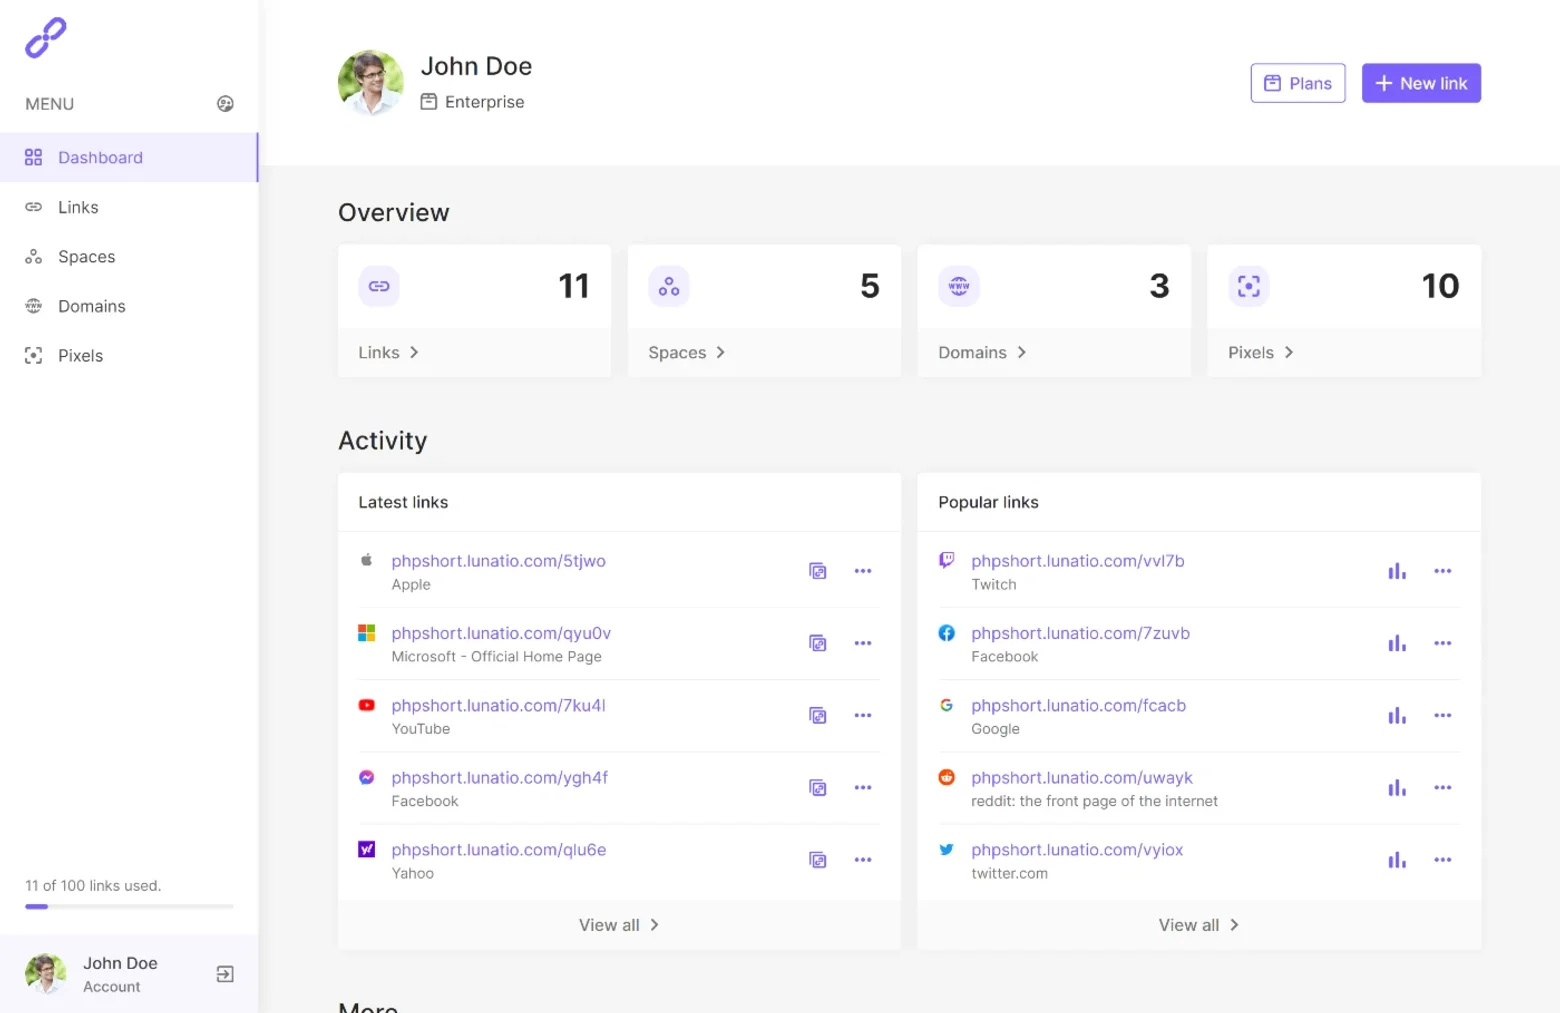Viewport: 1560px width, 1013px height.
Task: Click John Doe's profile avatar in header
Action: 371,83
